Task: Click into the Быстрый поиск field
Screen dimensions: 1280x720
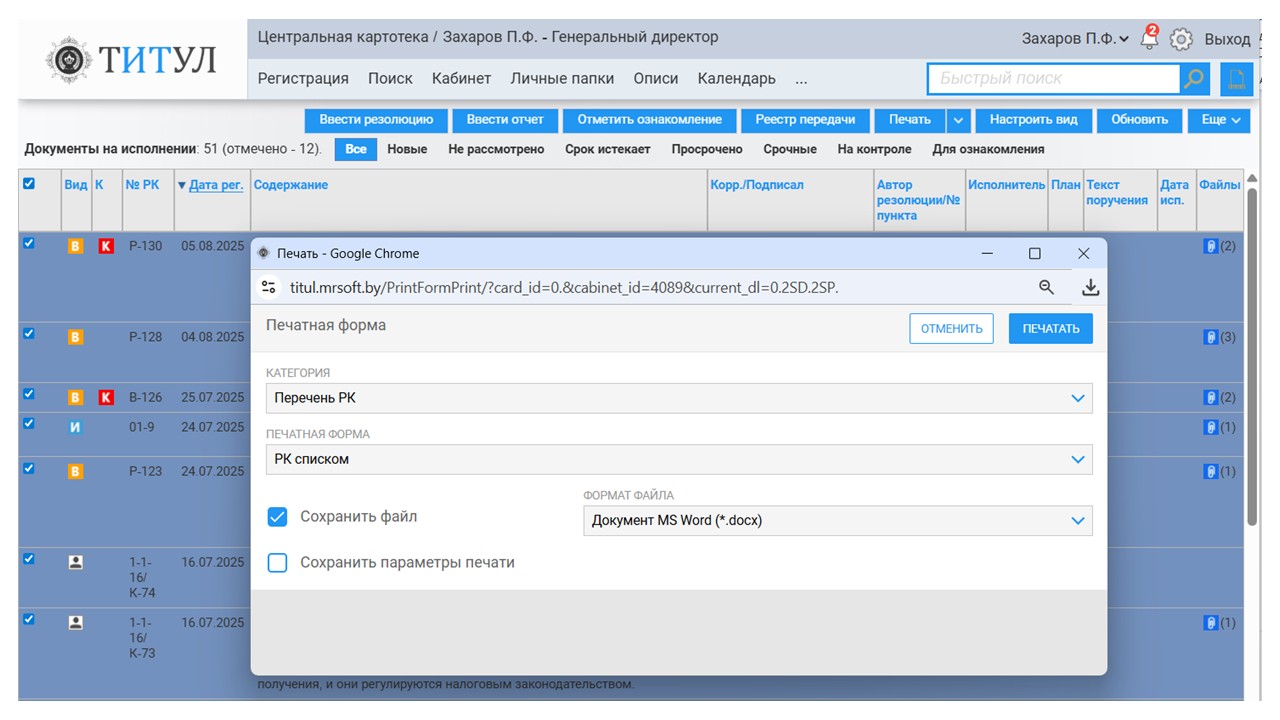Action: click(1052, 79)
